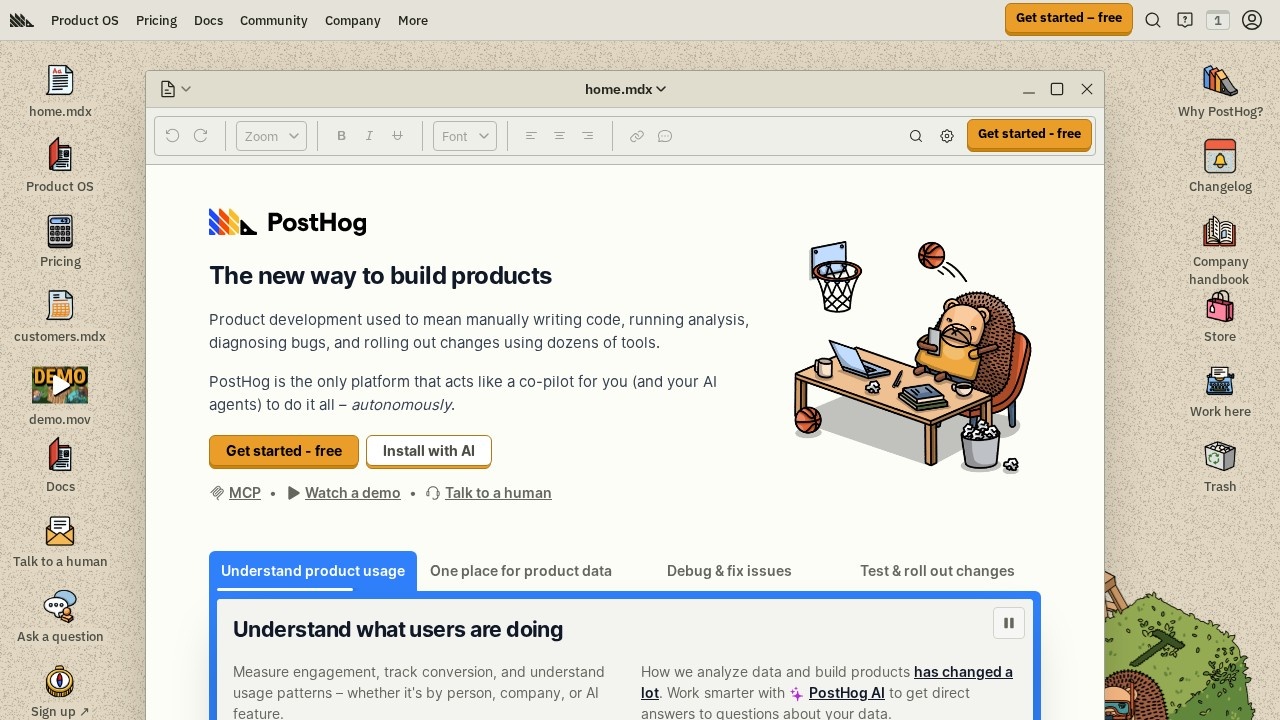Toggle bold formatting in the editor toolbar

(341, 135)
